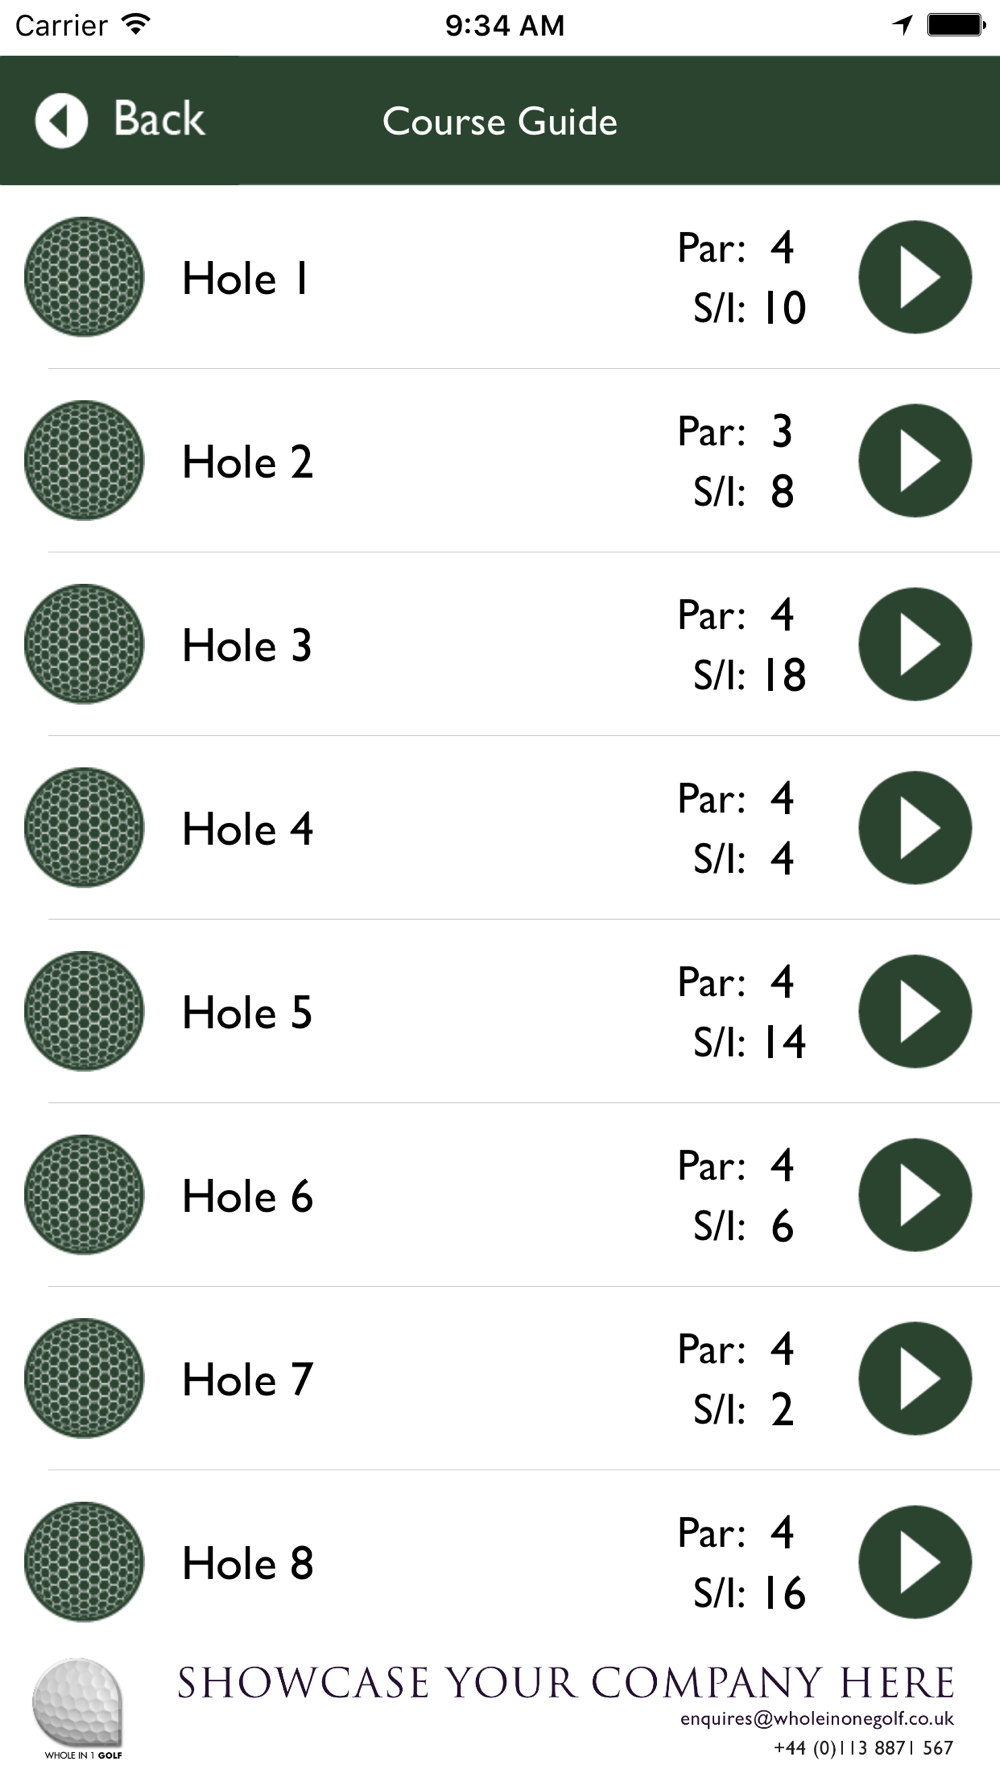Click the Whole In 1 Golf logo
Viewport: 1000px width, 1778px height.
click(79, 1709)
